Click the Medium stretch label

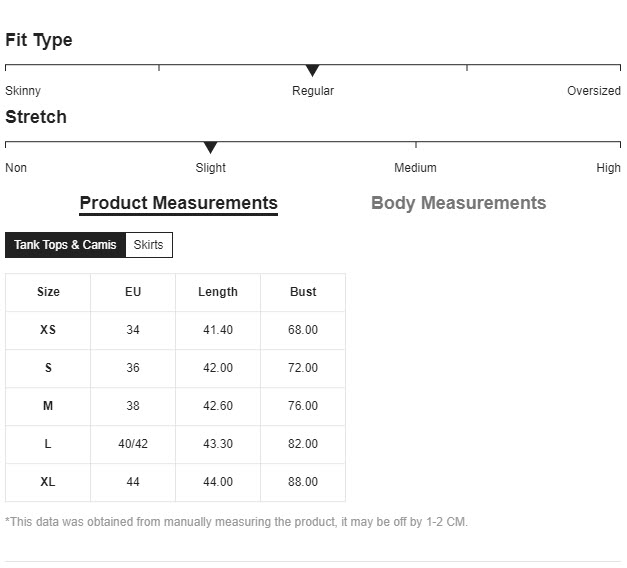[415, 168]
